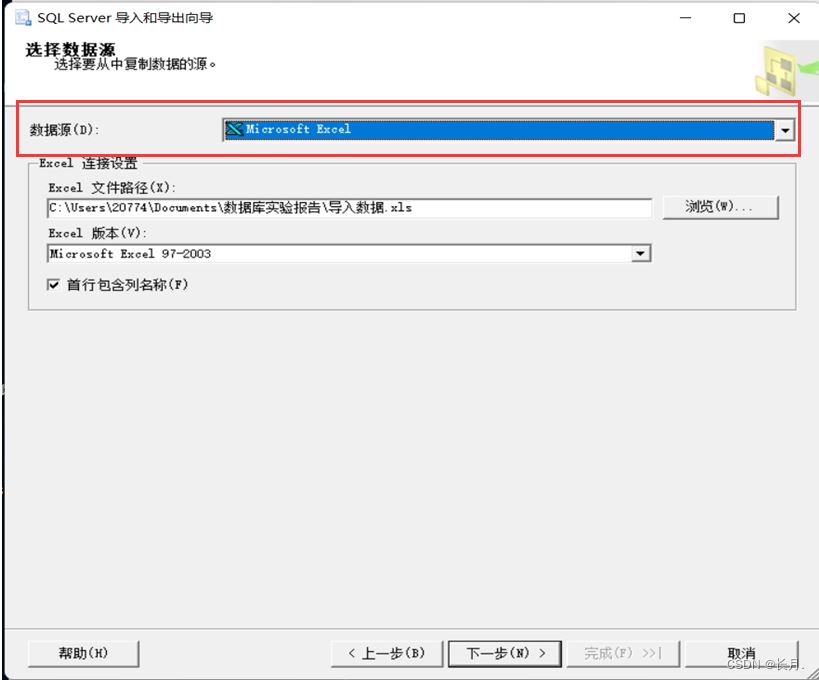Maximize the import wizard window
The height and width of the screenshot is (680, 819).
(739, 18)
